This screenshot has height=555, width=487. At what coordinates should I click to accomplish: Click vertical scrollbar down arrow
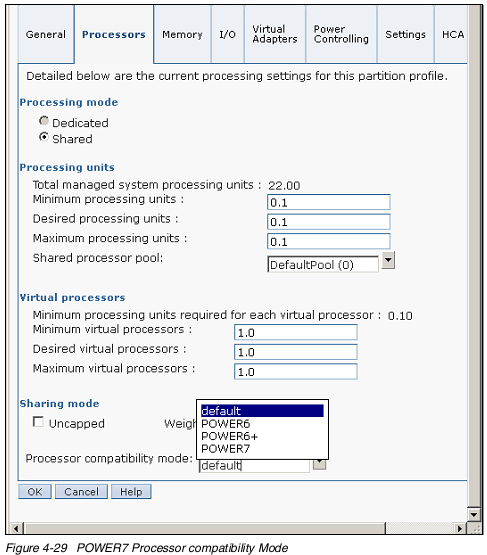pos(474,514)
